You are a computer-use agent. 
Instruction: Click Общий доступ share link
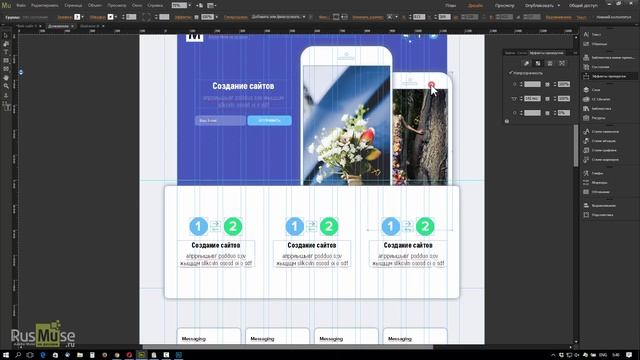point(583,6)
